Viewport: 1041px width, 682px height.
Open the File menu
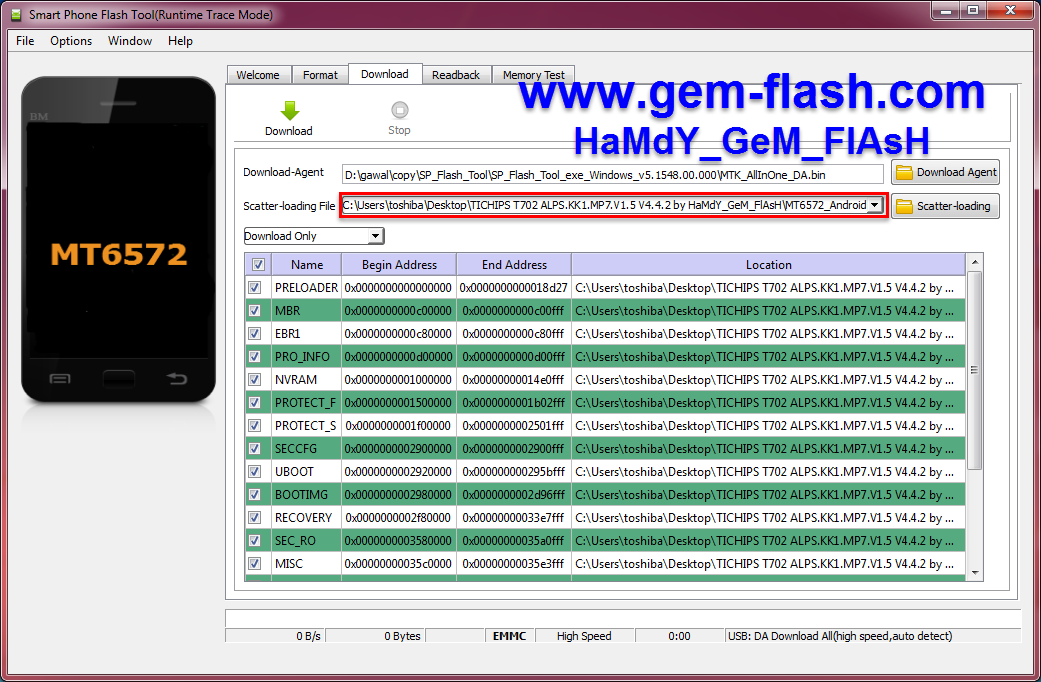point(25,41)
